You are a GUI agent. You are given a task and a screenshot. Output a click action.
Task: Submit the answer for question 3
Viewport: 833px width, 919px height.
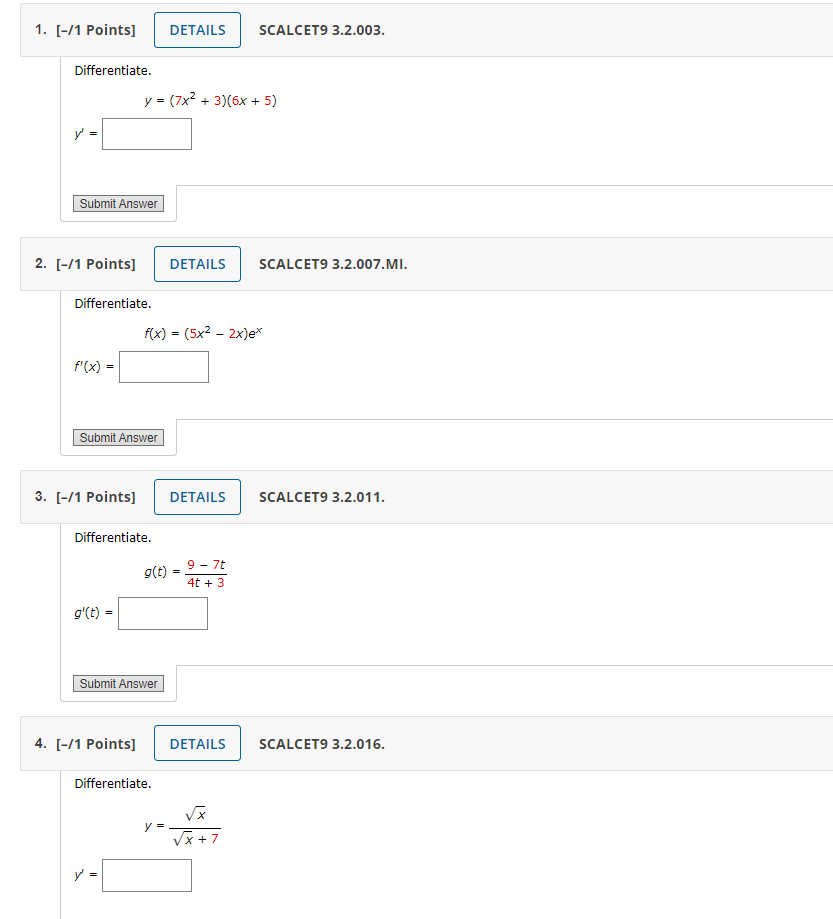[x=117, y=683]
